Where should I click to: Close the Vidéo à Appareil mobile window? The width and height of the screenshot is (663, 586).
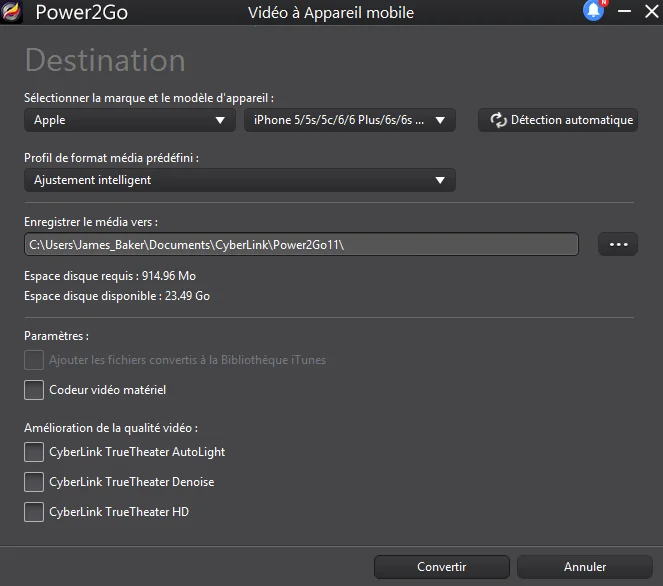click(x=652, y=11)
